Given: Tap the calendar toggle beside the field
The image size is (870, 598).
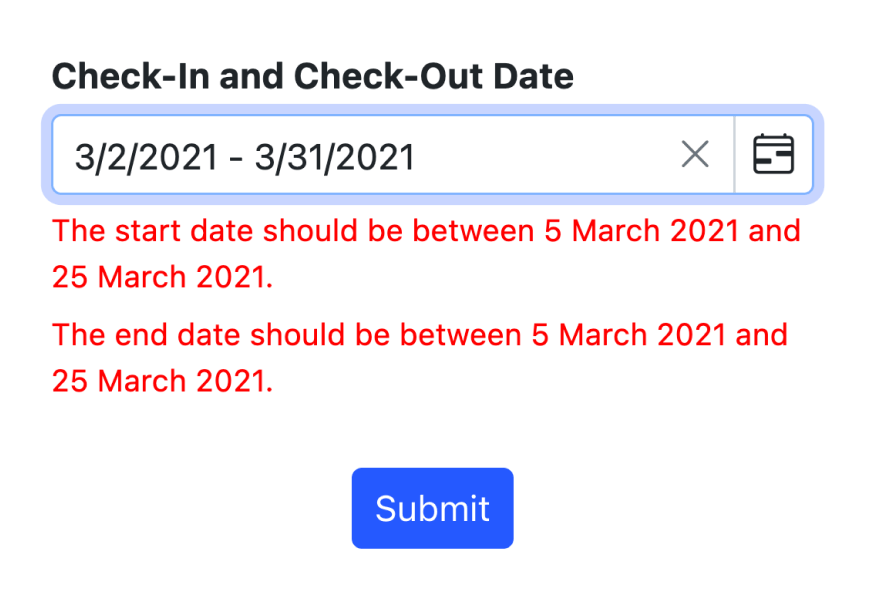Looking at the screenshot, I should click(x=773, y=154).
